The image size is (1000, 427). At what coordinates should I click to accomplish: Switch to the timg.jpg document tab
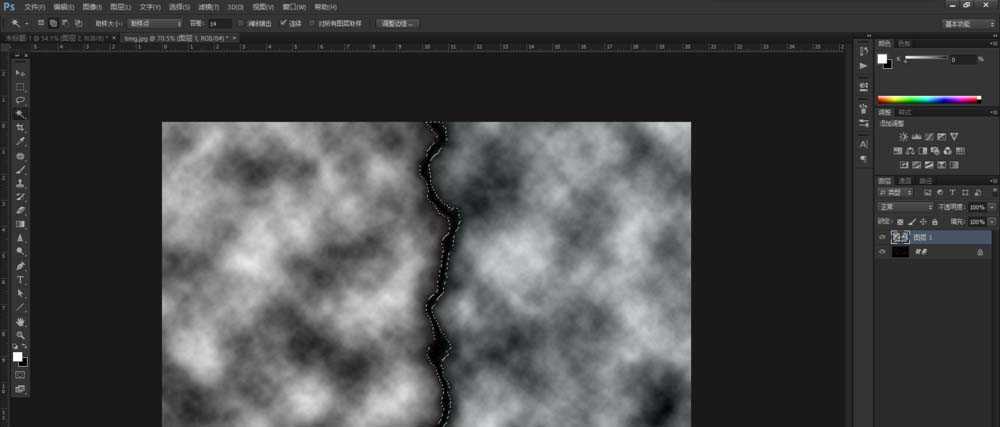point(175,38)
